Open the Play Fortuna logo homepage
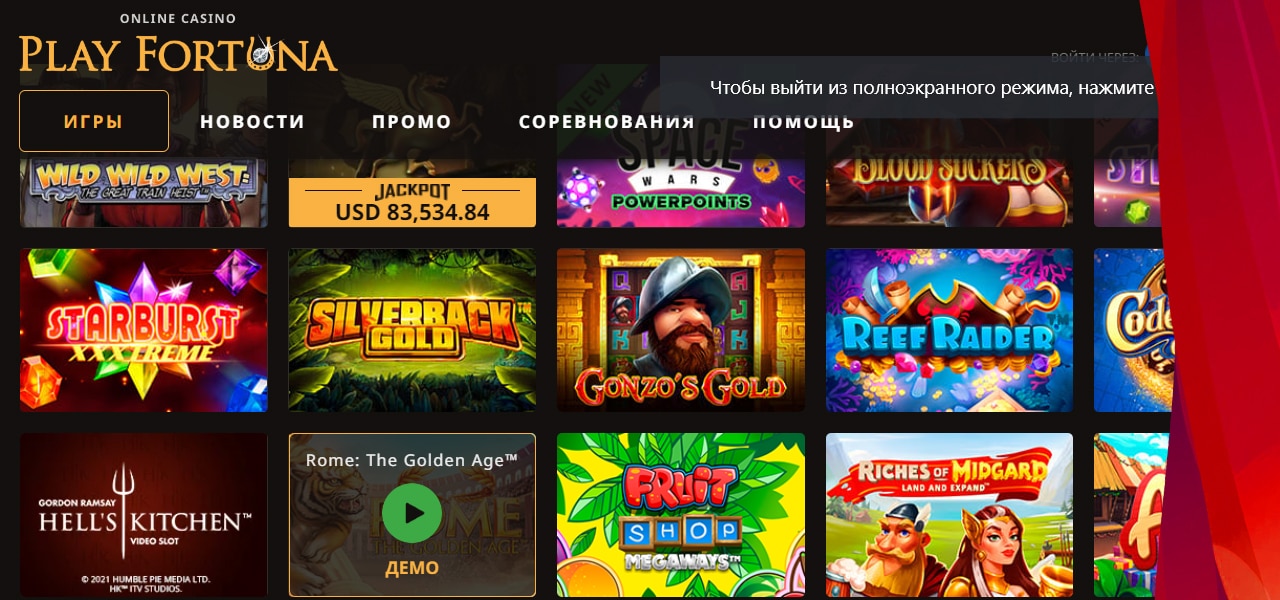The height and width of the screenshot is (600, 1280). [x=178, y=45]
